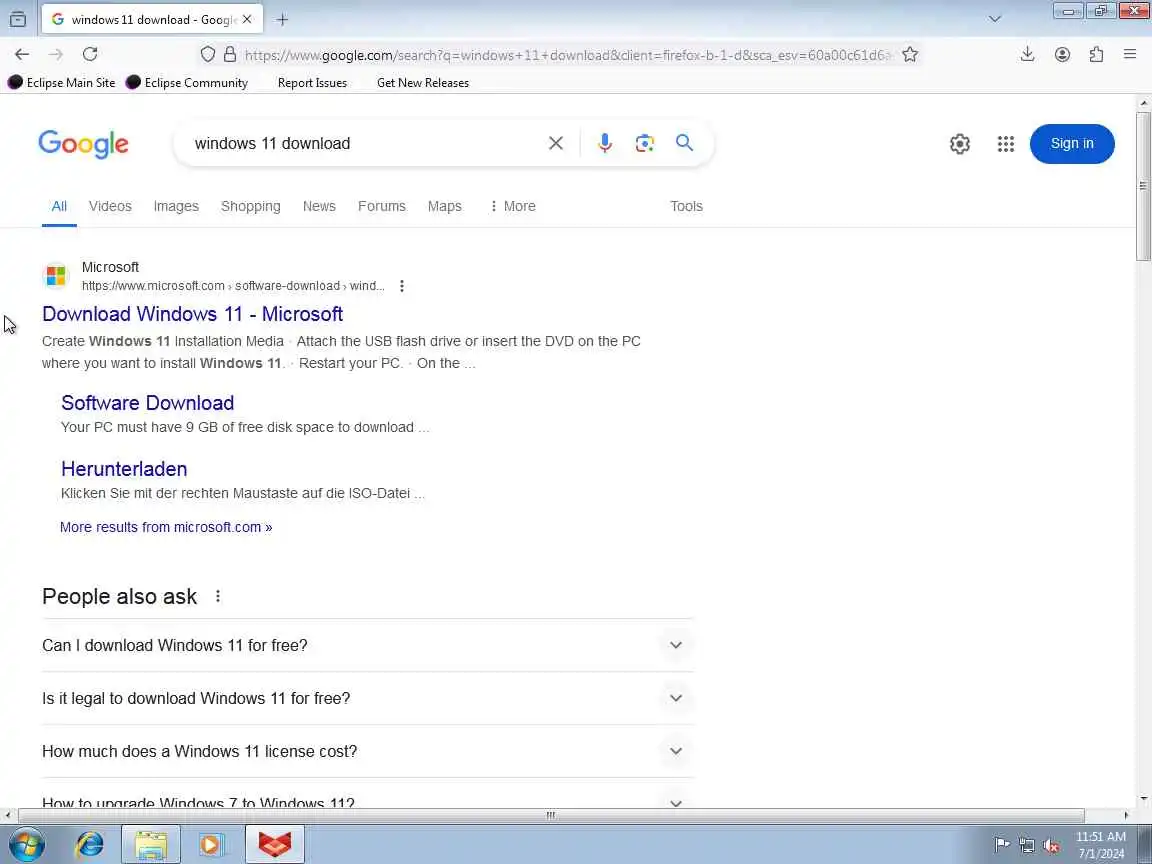Image resolution: width=1152 pixels, height=864 pixels.
Task: Click the Microsoft favicon in the result
Action: point(56,276)
